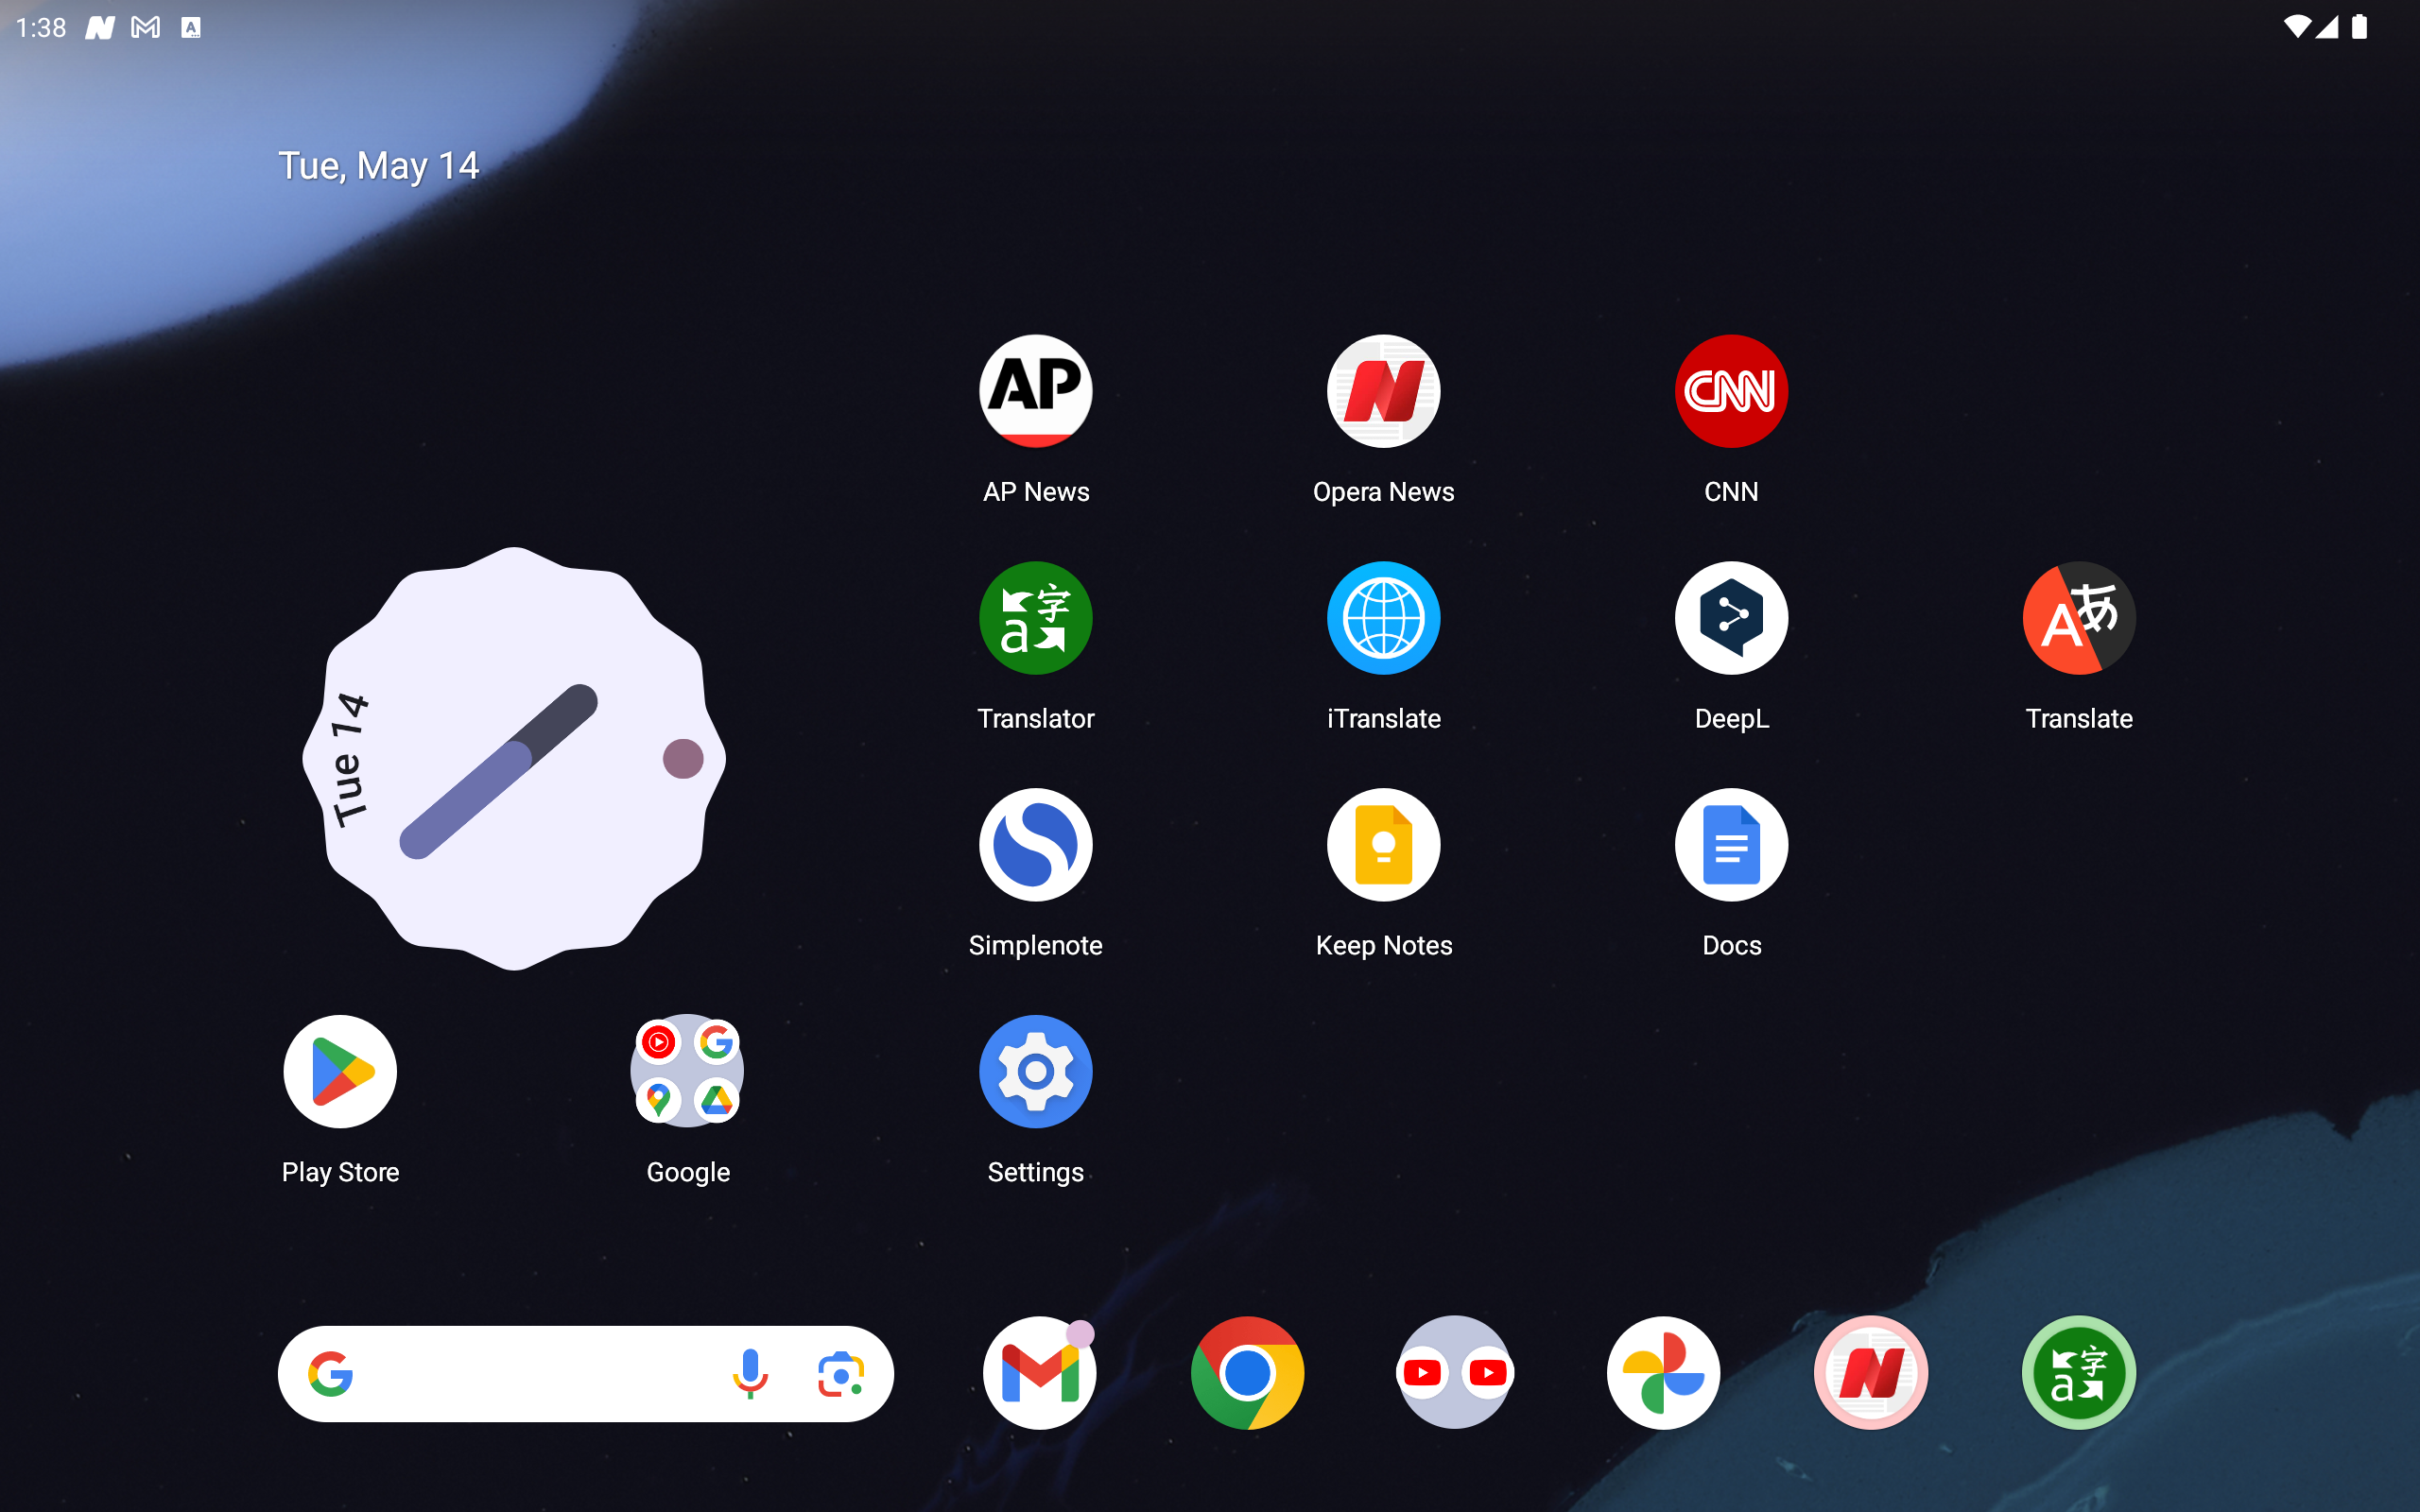Open the Translate app with the red icon
Screen dimensions: 2420x1512
2079,618
